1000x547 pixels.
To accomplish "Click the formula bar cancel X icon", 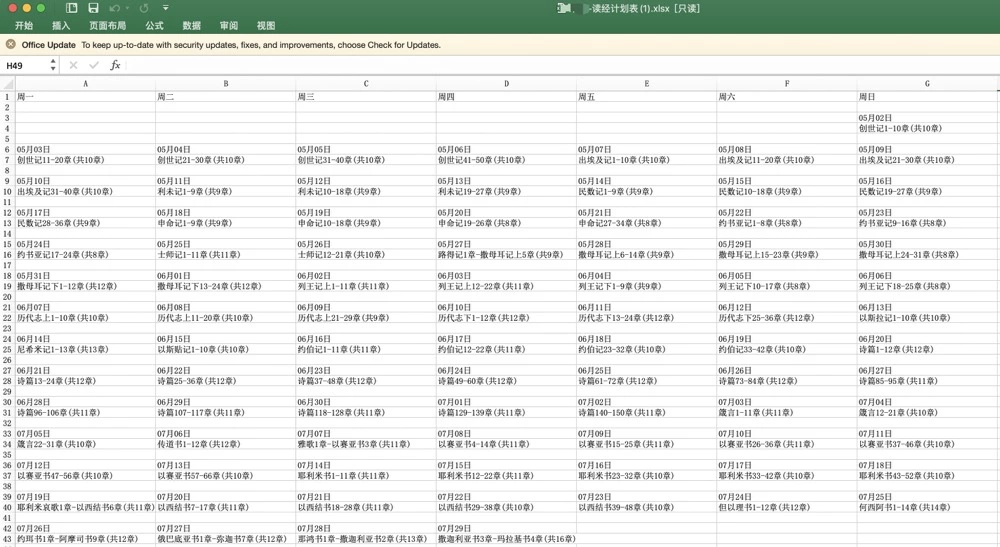I will 73,65.
